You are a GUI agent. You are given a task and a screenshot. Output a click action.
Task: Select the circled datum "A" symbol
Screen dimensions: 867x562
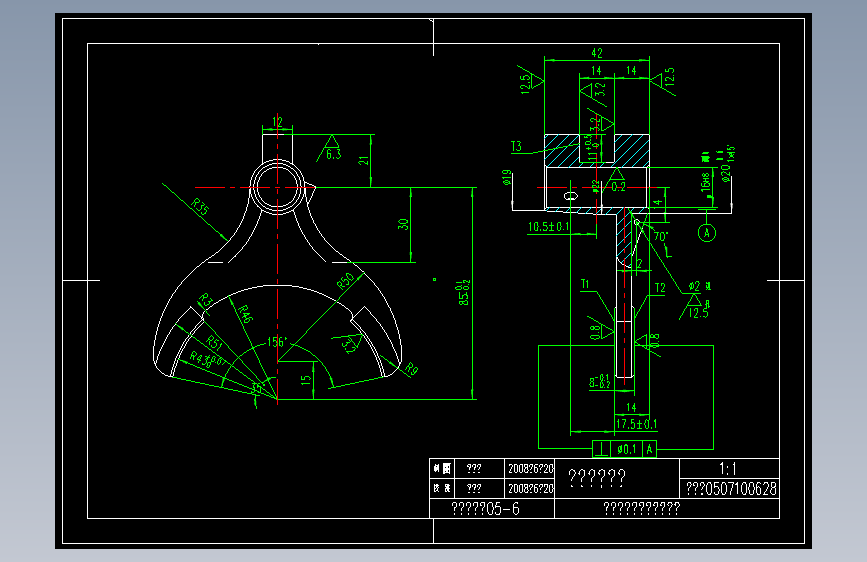(x=707, y=233)
